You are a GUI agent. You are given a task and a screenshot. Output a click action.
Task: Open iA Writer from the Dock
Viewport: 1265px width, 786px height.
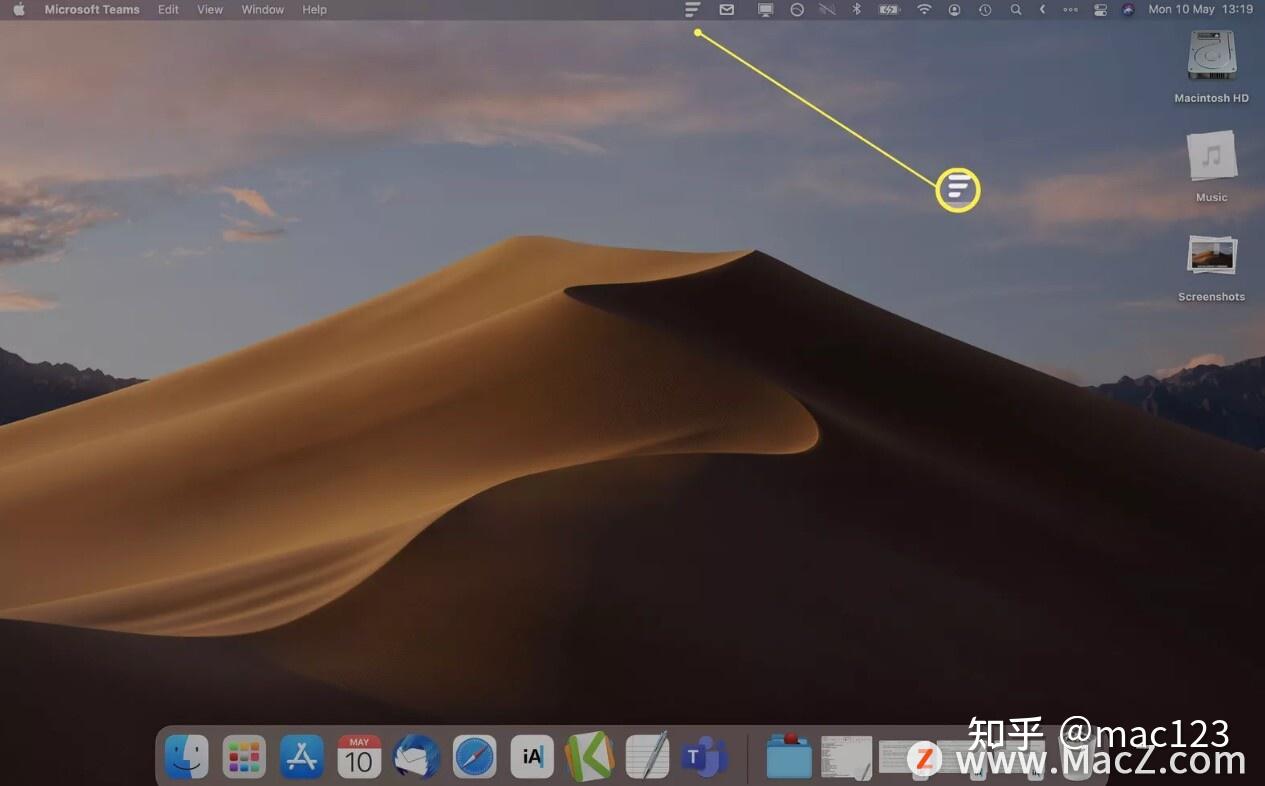(531, 757)
